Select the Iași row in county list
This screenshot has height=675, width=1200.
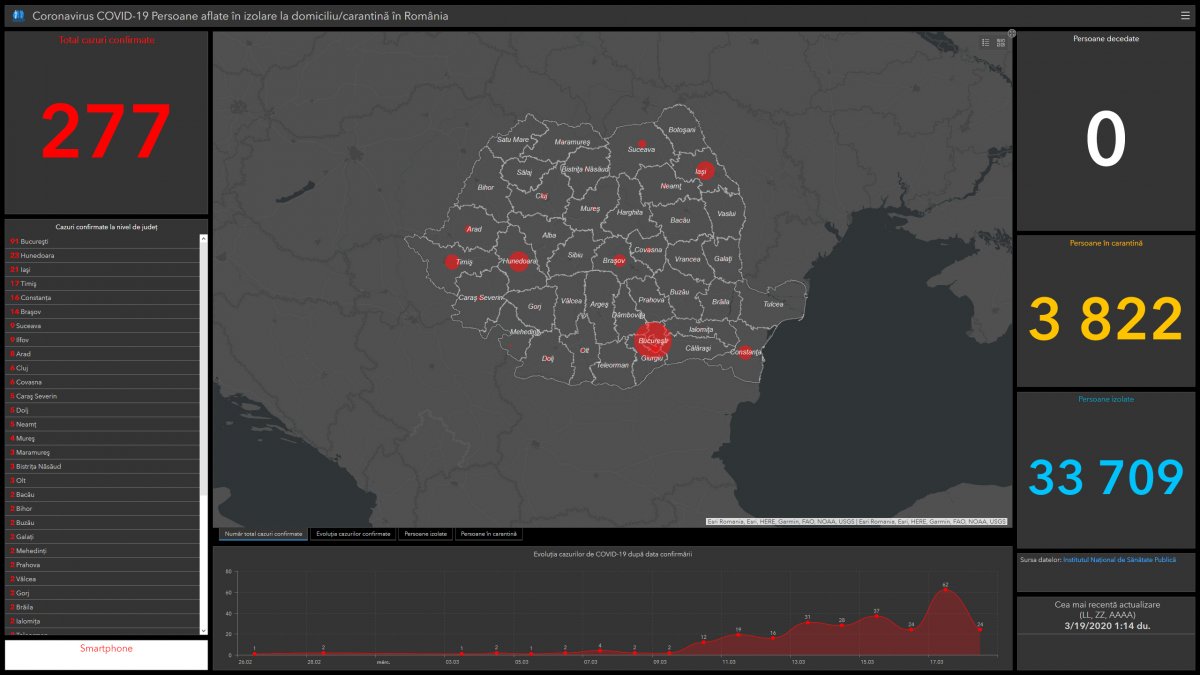click(103, 269)
